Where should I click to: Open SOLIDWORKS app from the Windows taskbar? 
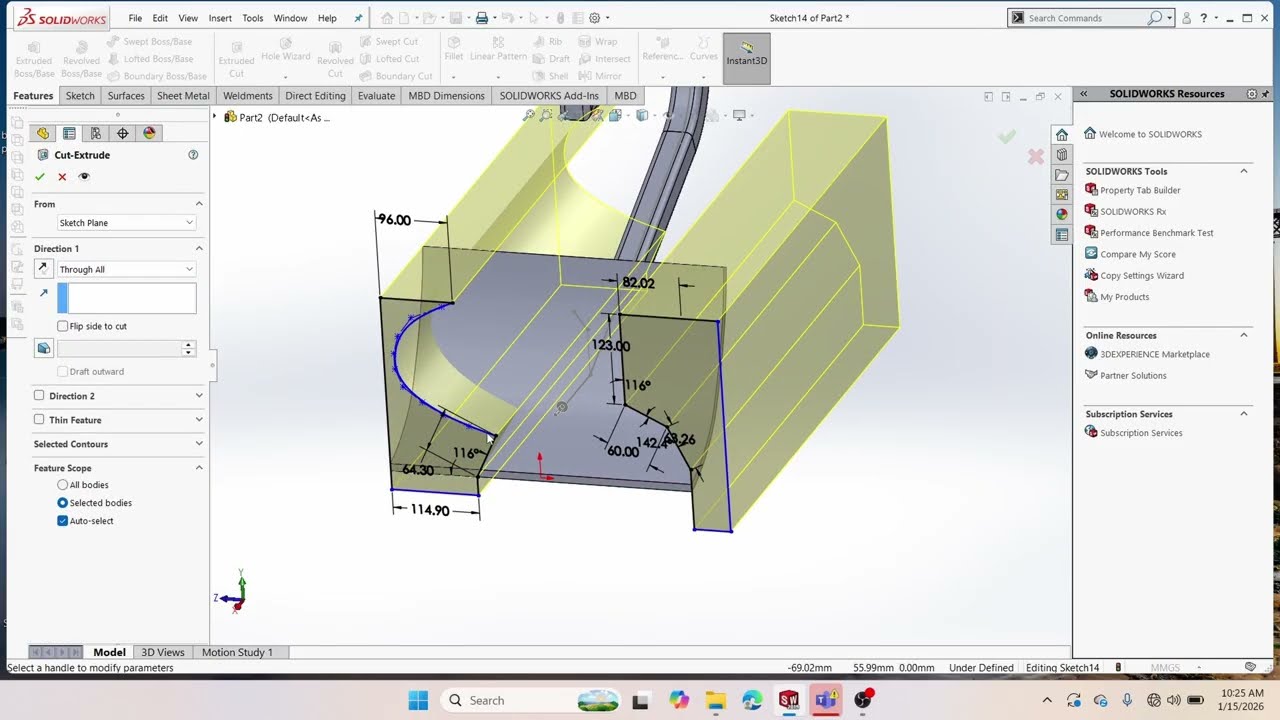point(789,700)
